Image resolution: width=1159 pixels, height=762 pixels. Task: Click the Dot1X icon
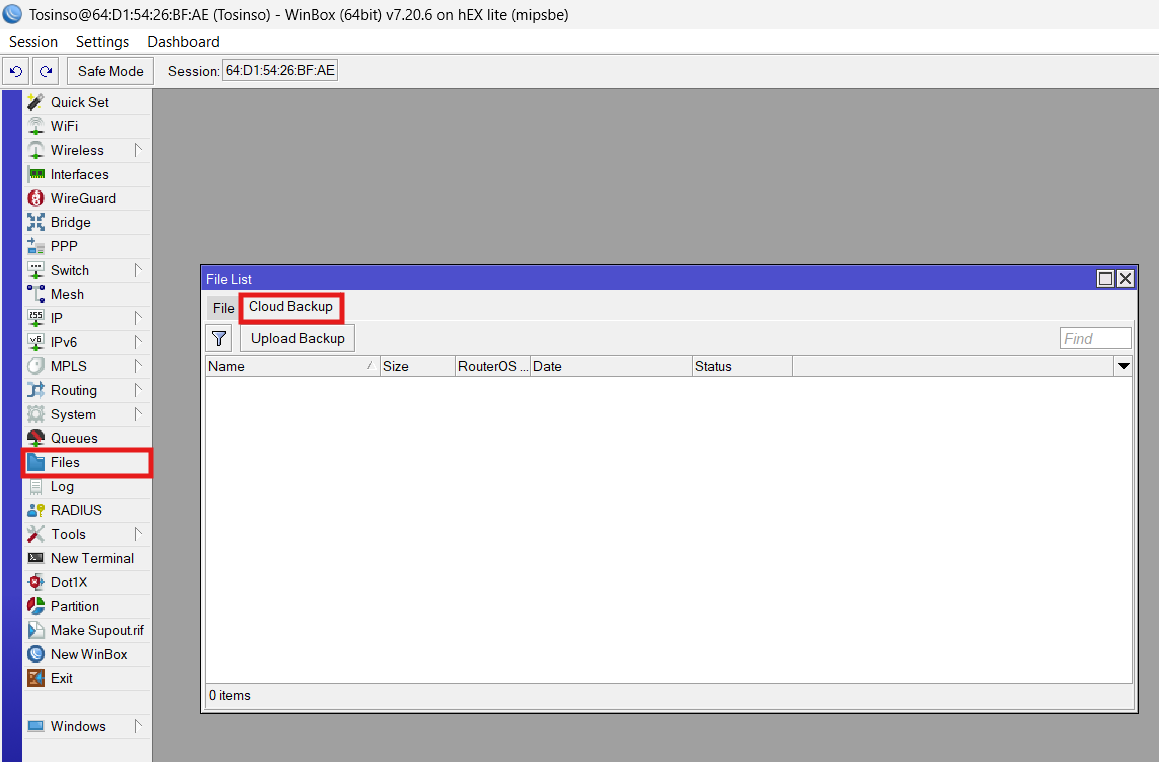(35, 582)
